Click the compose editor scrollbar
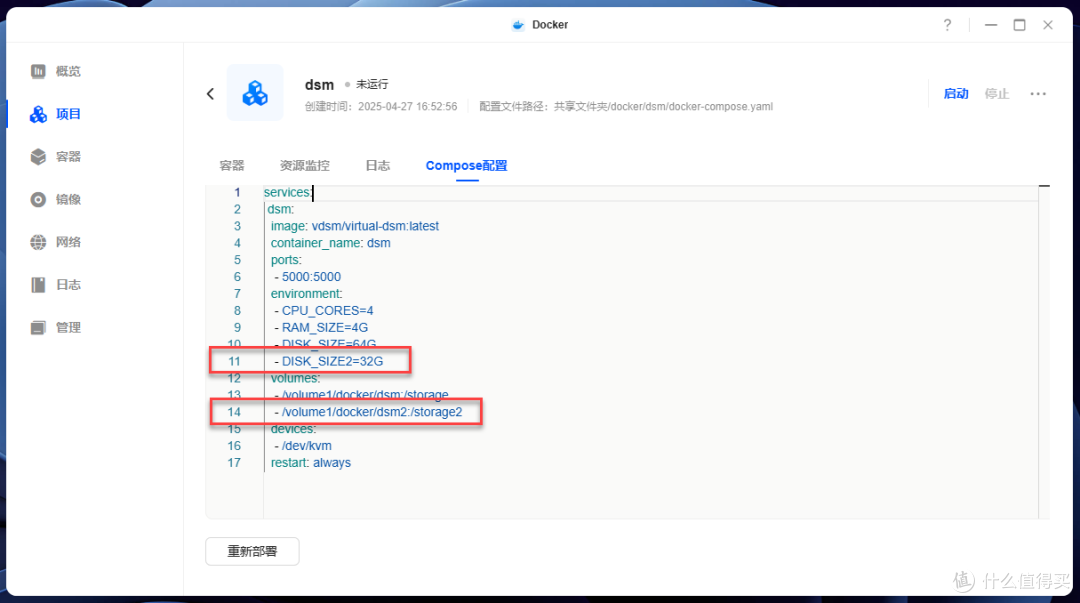 coord(1045,186)
